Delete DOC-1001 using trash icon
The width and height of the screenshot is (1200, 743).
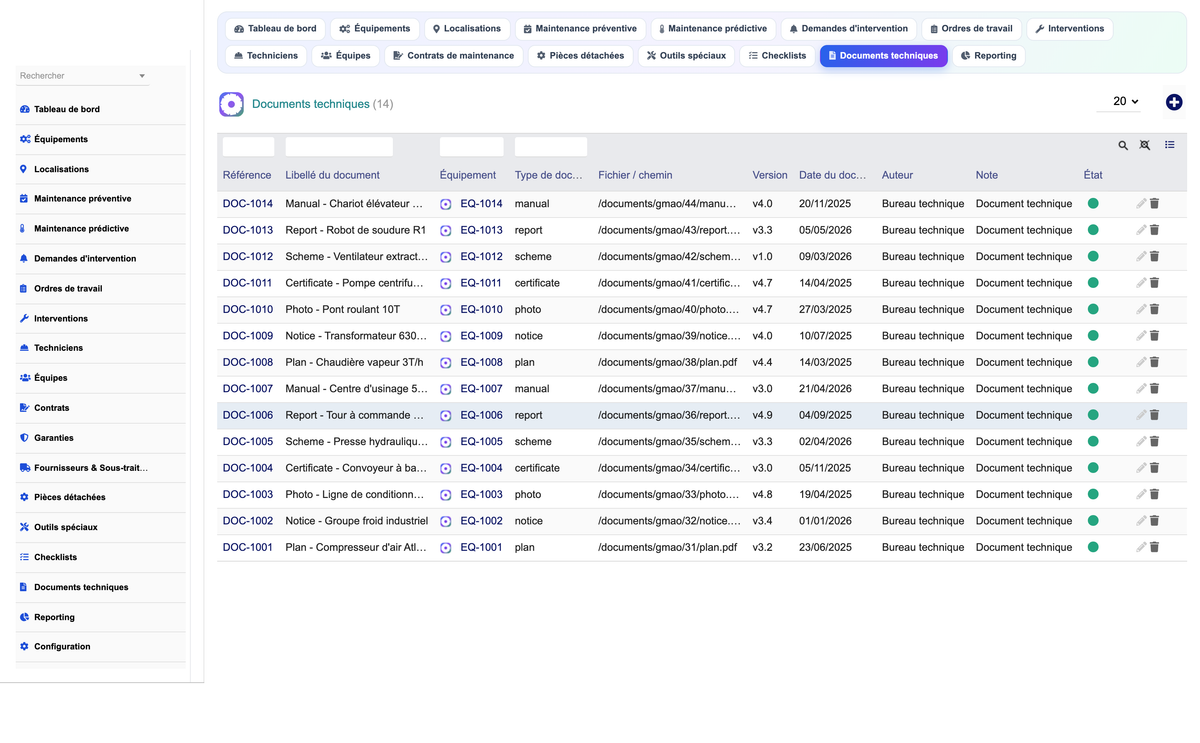[x=1154, y=547]
